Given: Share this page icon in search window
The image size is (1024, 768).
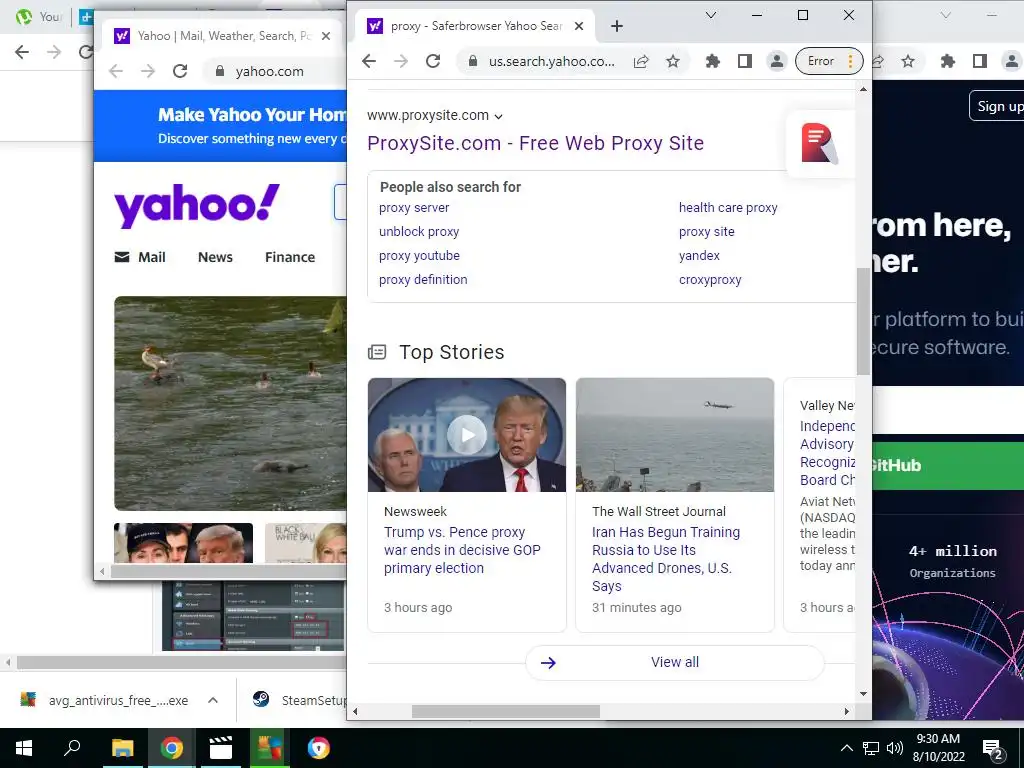Looking at the screenshot, I should tap(641, 61).
